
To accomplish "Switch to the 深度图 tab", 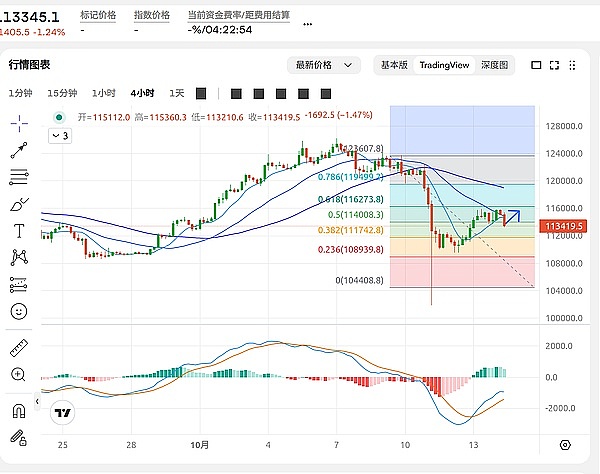I will [493, 65].
